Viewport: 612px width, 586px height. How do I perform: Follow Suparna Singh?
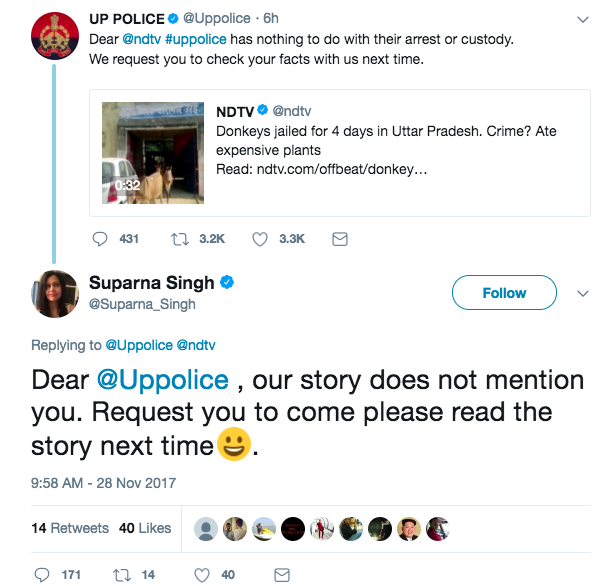504,293
